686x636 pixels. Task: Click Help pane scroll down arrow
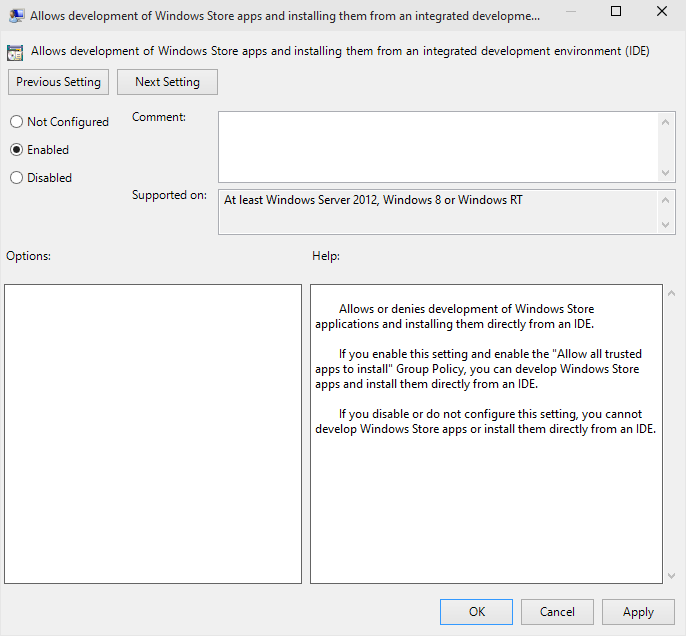tap(672, 576)
